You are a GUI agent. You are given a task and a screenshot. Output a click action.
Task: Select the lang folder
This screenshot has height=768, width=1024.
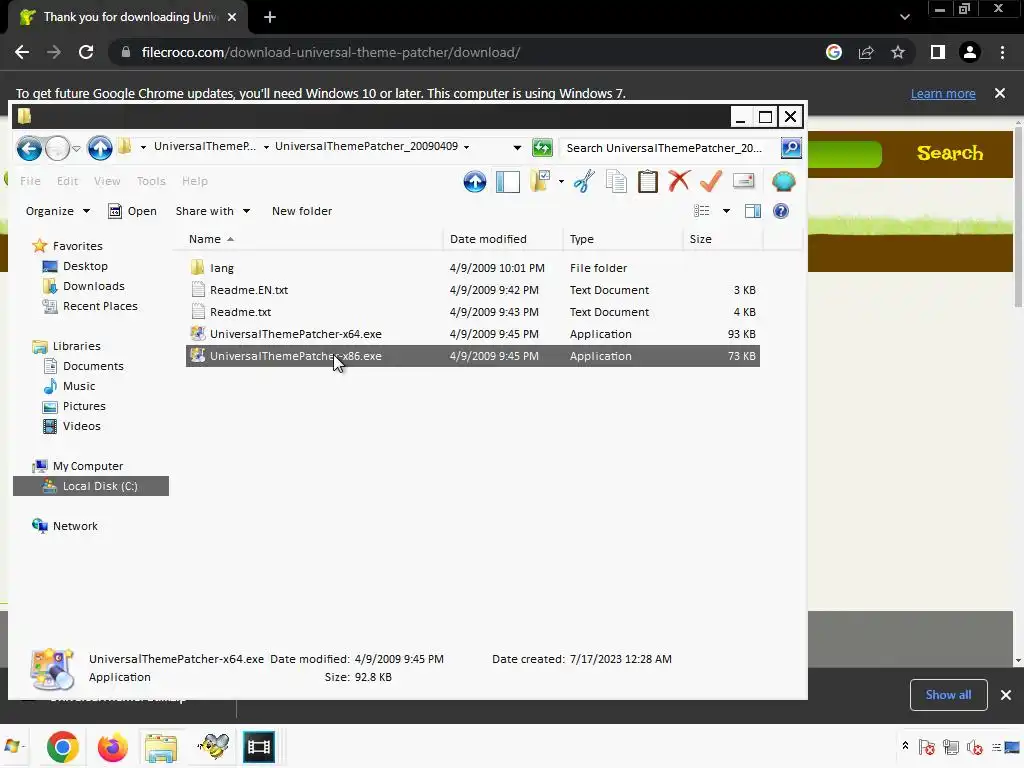point(473,268)
